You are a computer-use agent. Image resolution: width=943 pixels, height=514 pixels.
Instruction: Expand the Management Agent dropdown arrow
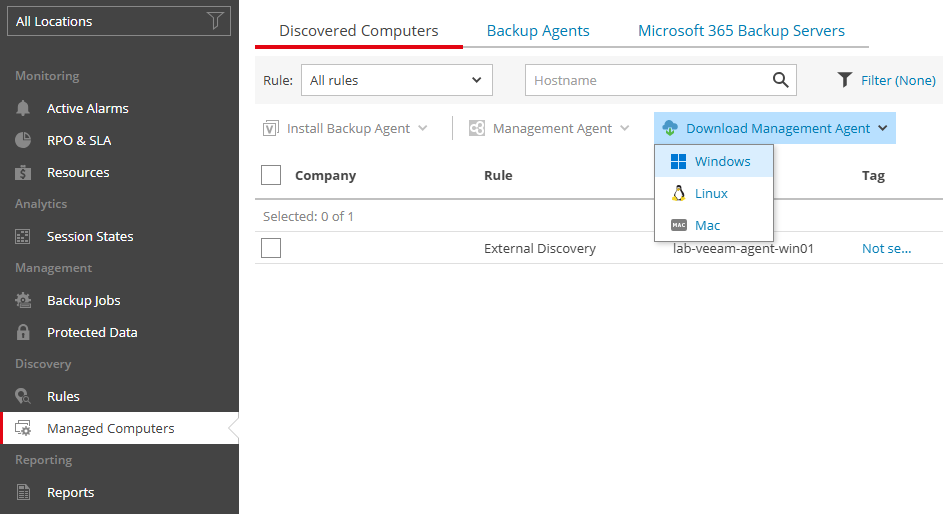(625, 128)
